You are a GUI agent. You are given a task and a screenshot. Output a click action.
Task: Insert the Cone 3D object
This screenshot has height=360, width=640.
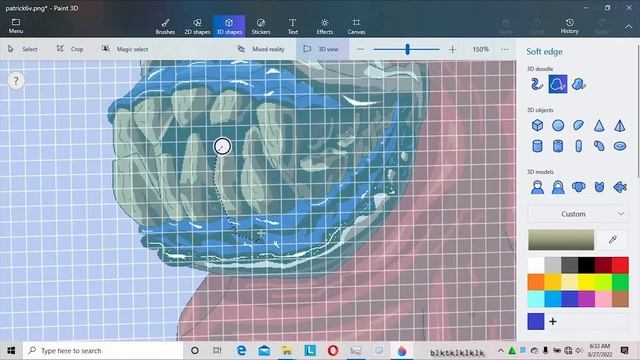(599, 125)
